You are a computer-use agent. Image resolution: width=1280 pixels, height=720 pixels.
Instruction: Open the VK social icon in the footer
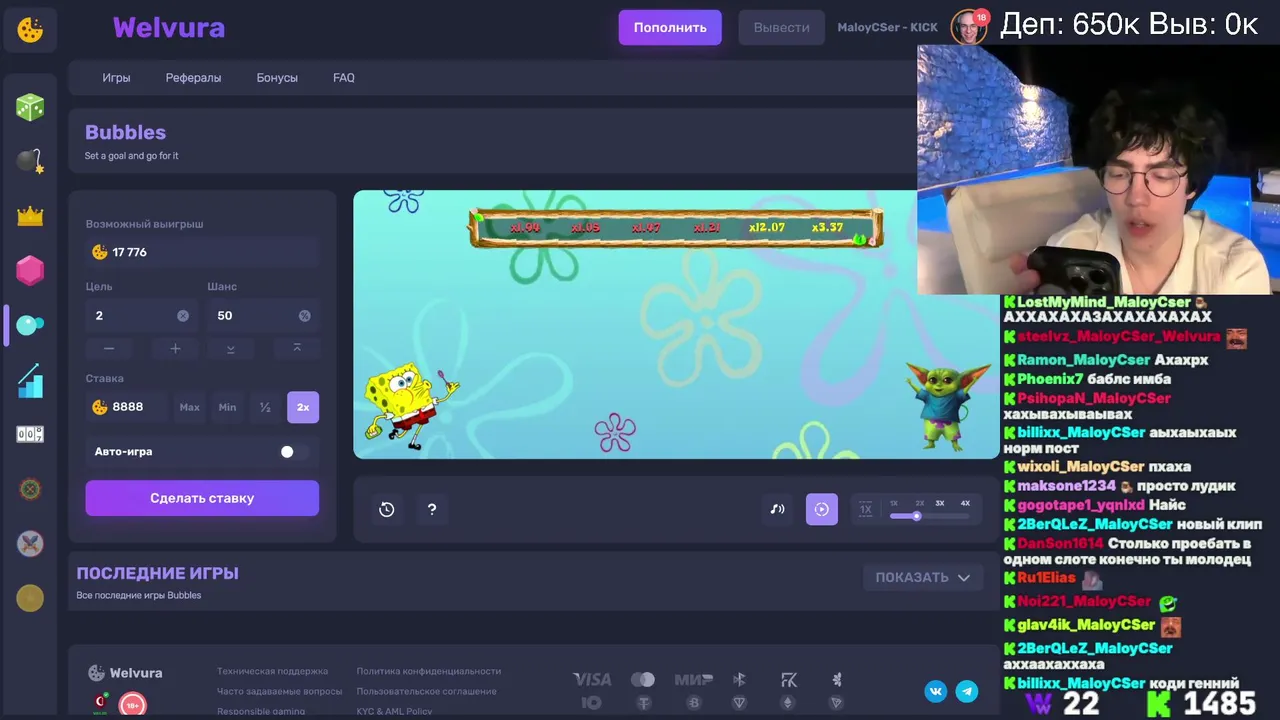(x=936, y=691)
